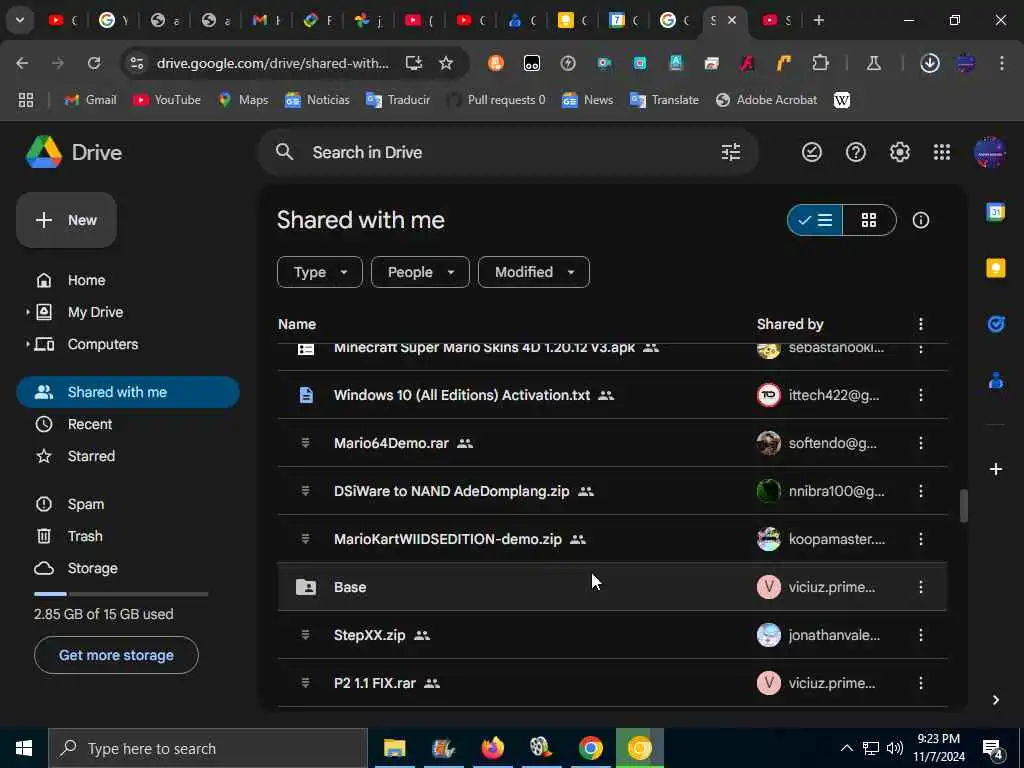Open Firefox from taskbar
The width and height of the screenshot is (1024, 768).
pos(492,748)
